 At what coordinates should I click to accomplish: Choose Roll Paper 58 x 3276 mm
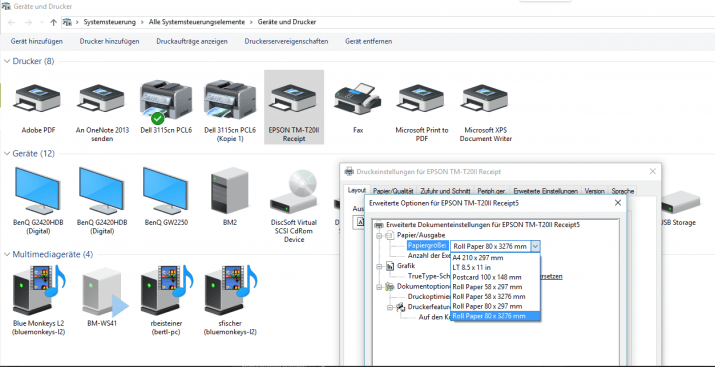[495, 296]
